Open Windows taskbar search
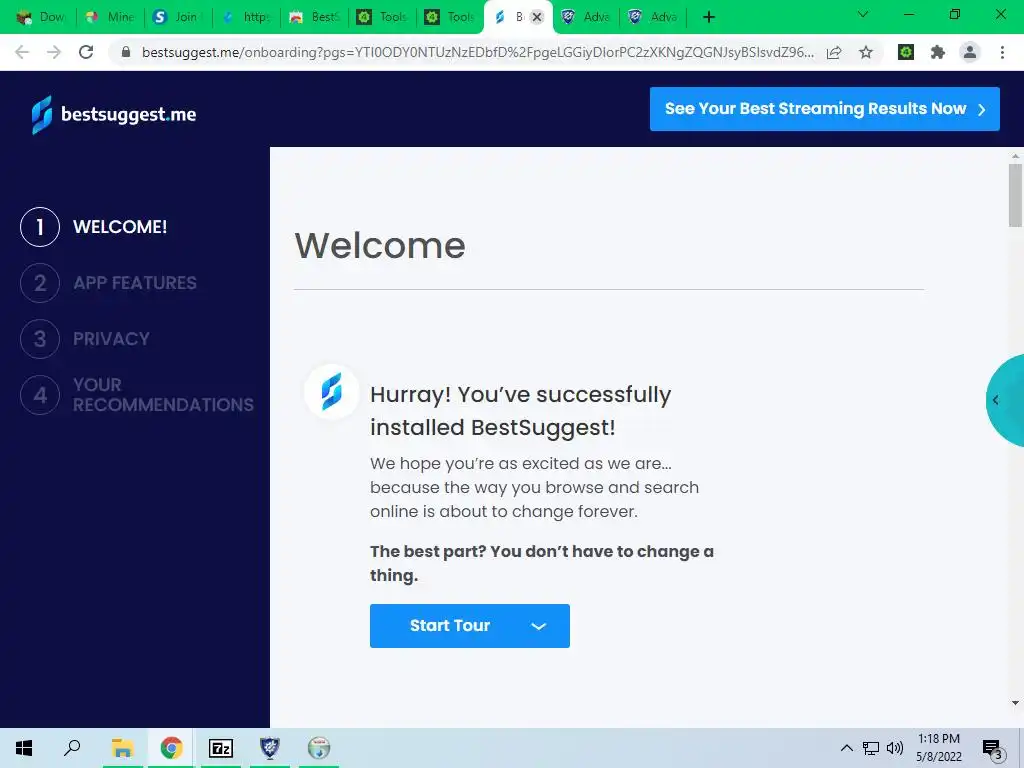The width and height of the screenshot is (1024, 768). pyautogui.click(x=72, y=748)
